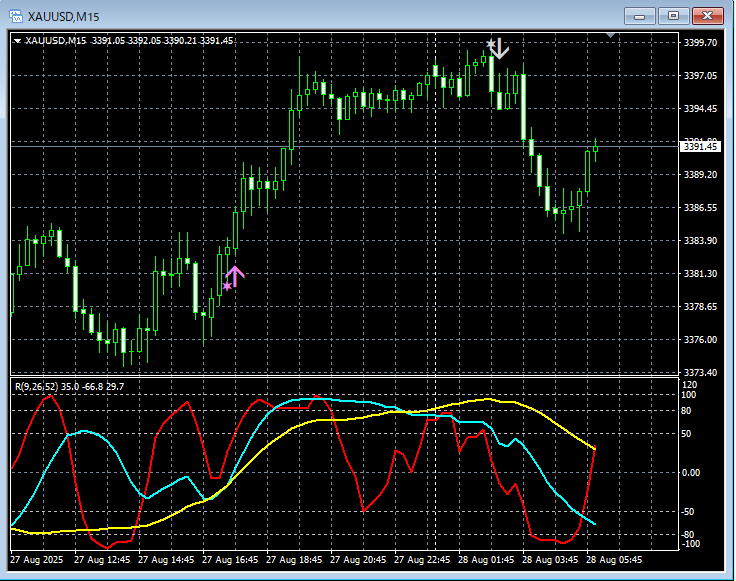736x581 pixels.
Task: Minimize the XAUUSD chart window
Action: click(639, 16)
